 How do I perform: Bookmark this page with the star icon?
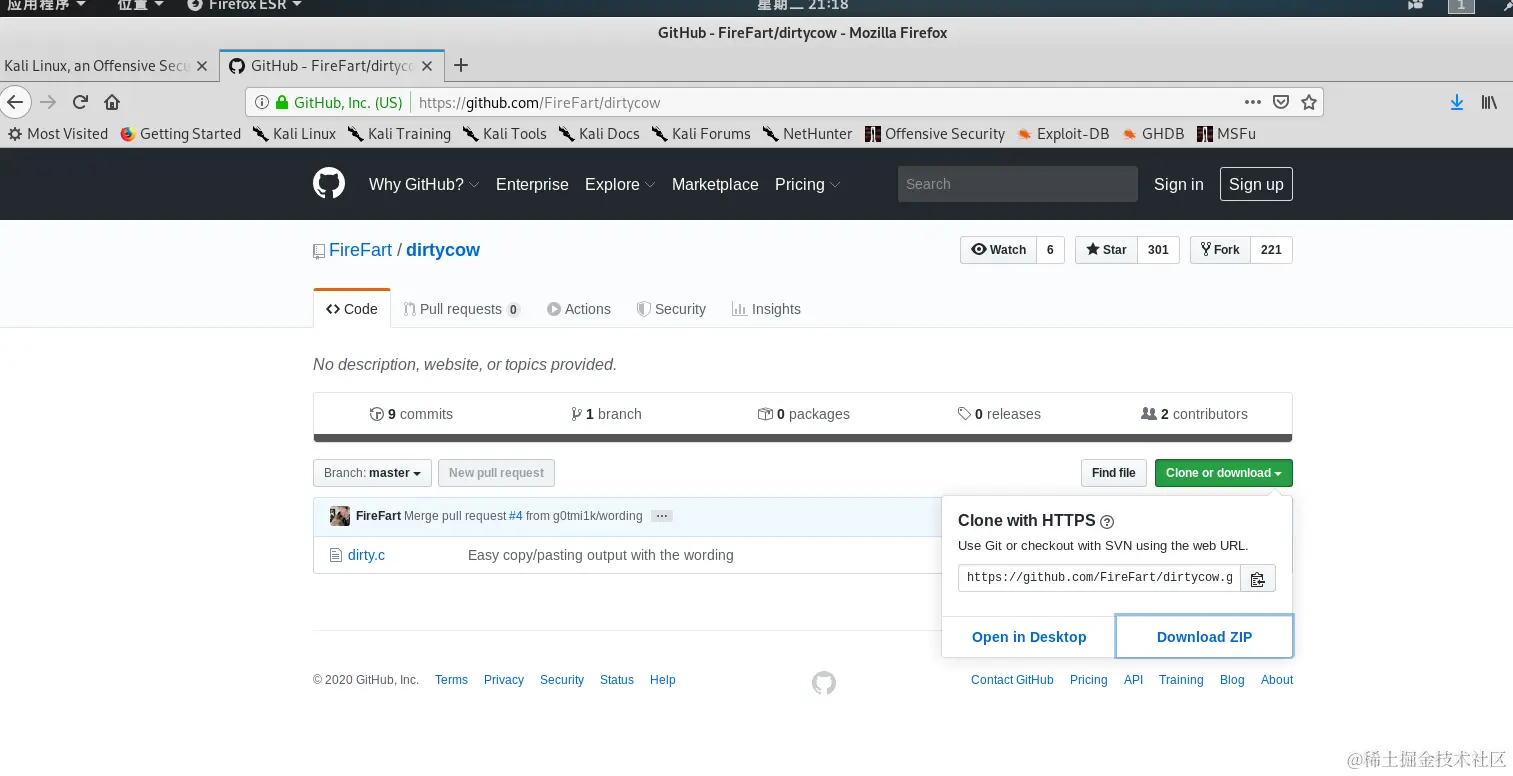(x=1308, y=102)
